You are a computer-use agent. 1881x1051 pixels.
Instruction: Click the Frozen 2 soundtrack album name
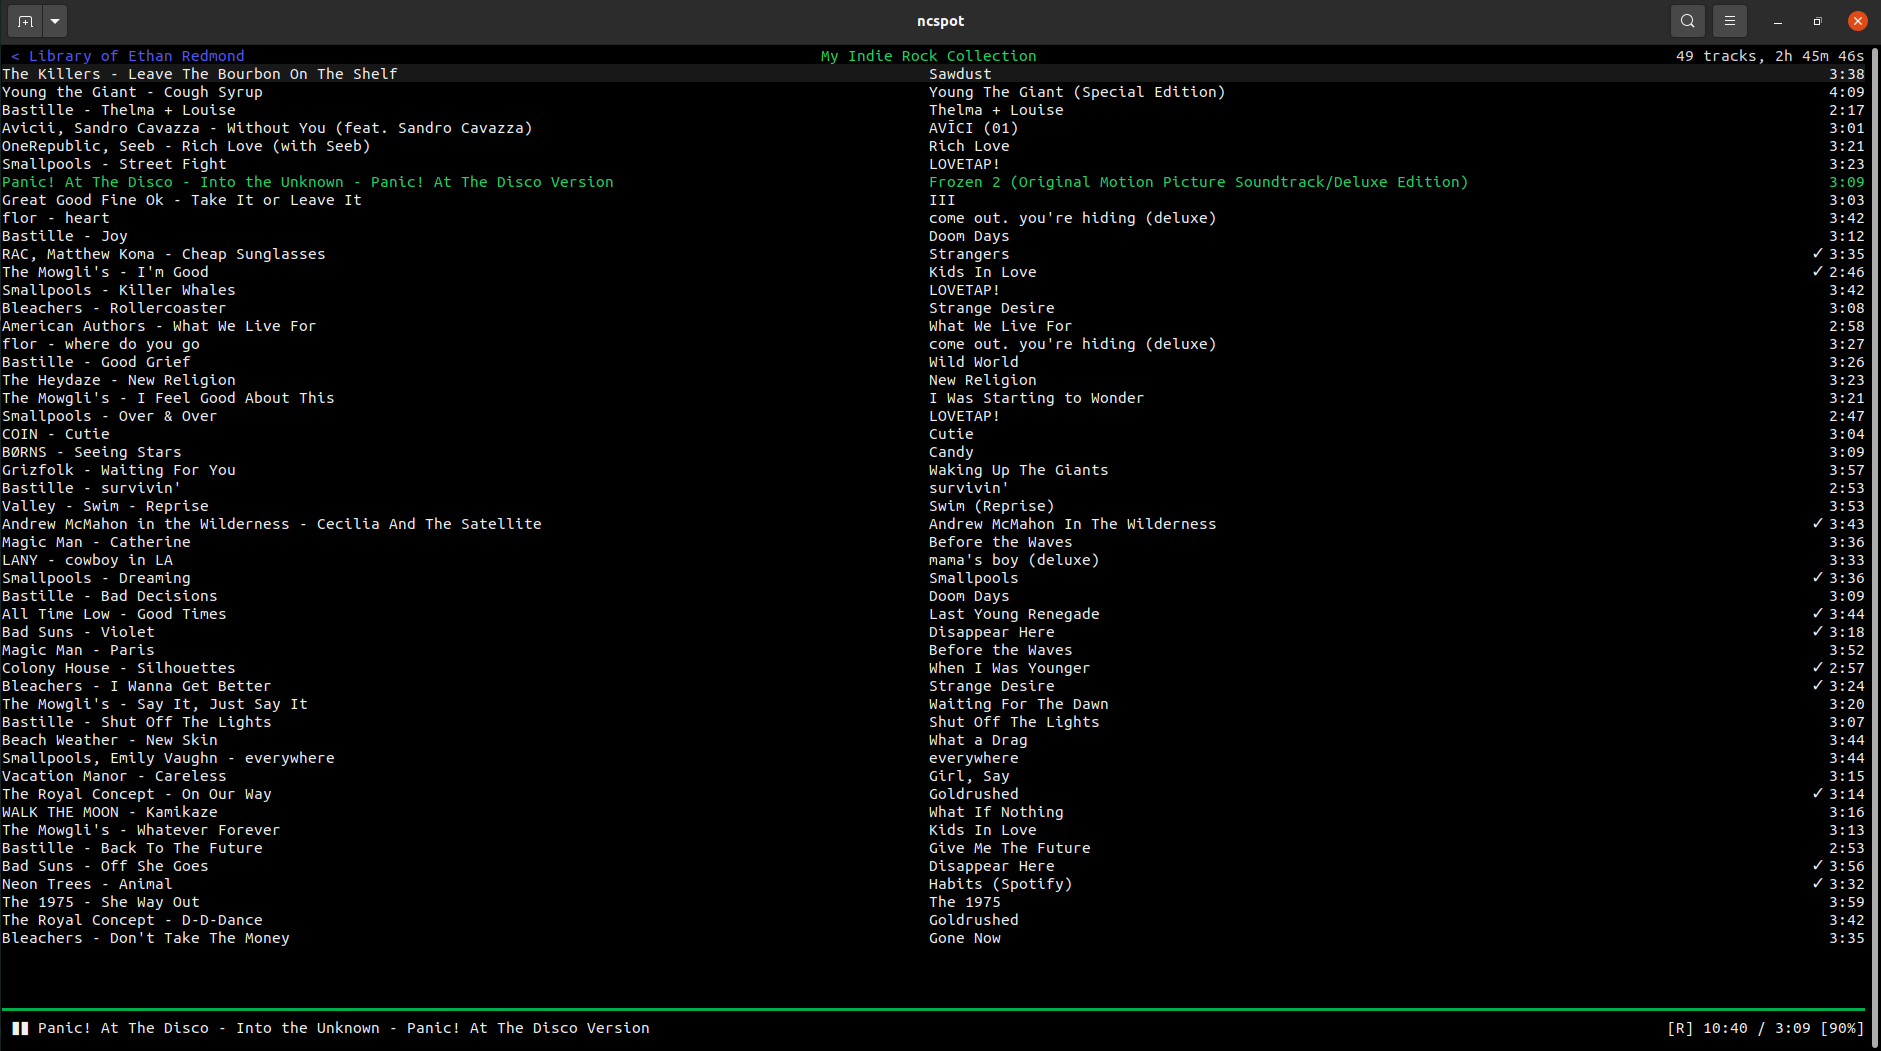pos(1198,182)
